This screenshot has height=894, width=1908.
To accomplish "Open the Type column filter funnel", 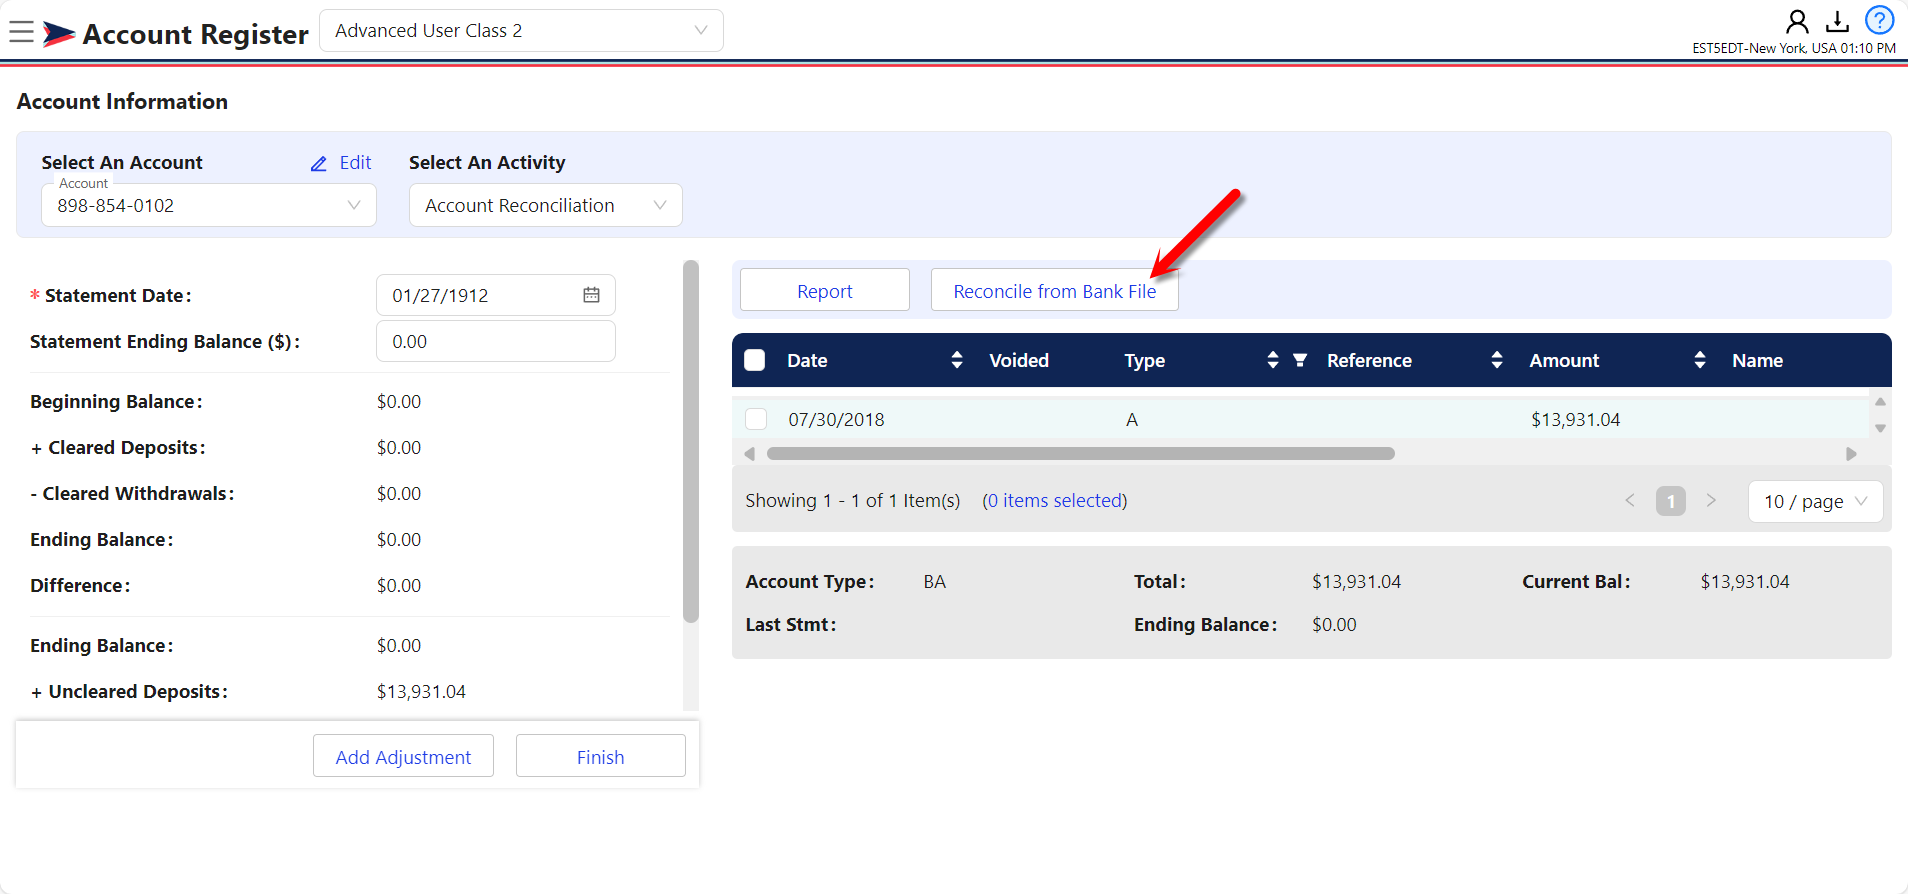I will [1300, 360].
